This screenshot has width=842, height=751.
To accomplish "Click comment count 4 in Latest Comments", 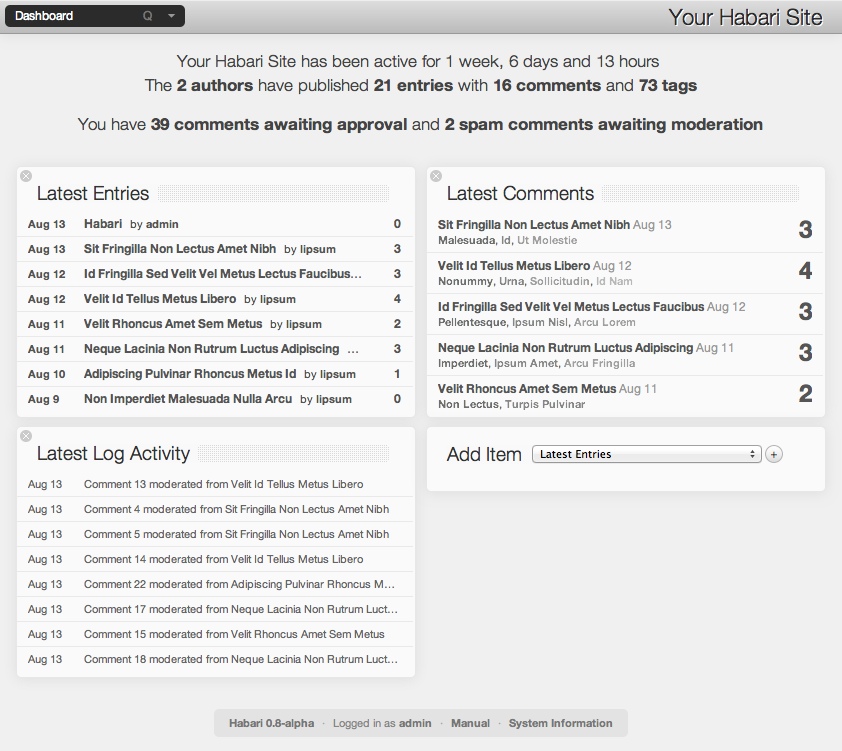I will click(x=805, y=271).
